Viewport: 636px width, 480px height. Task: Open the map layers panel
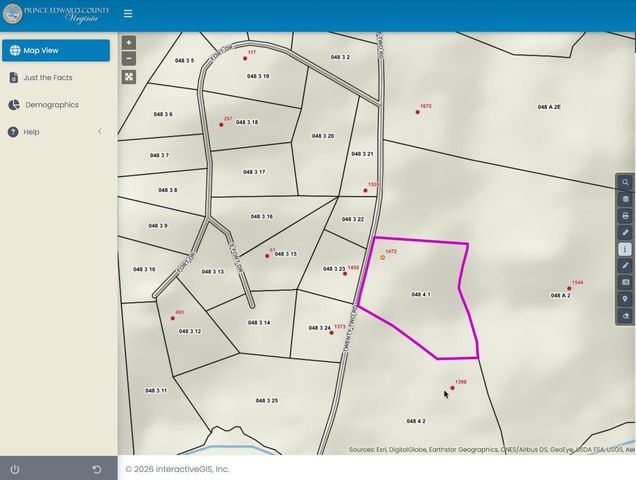coord(625,199)
